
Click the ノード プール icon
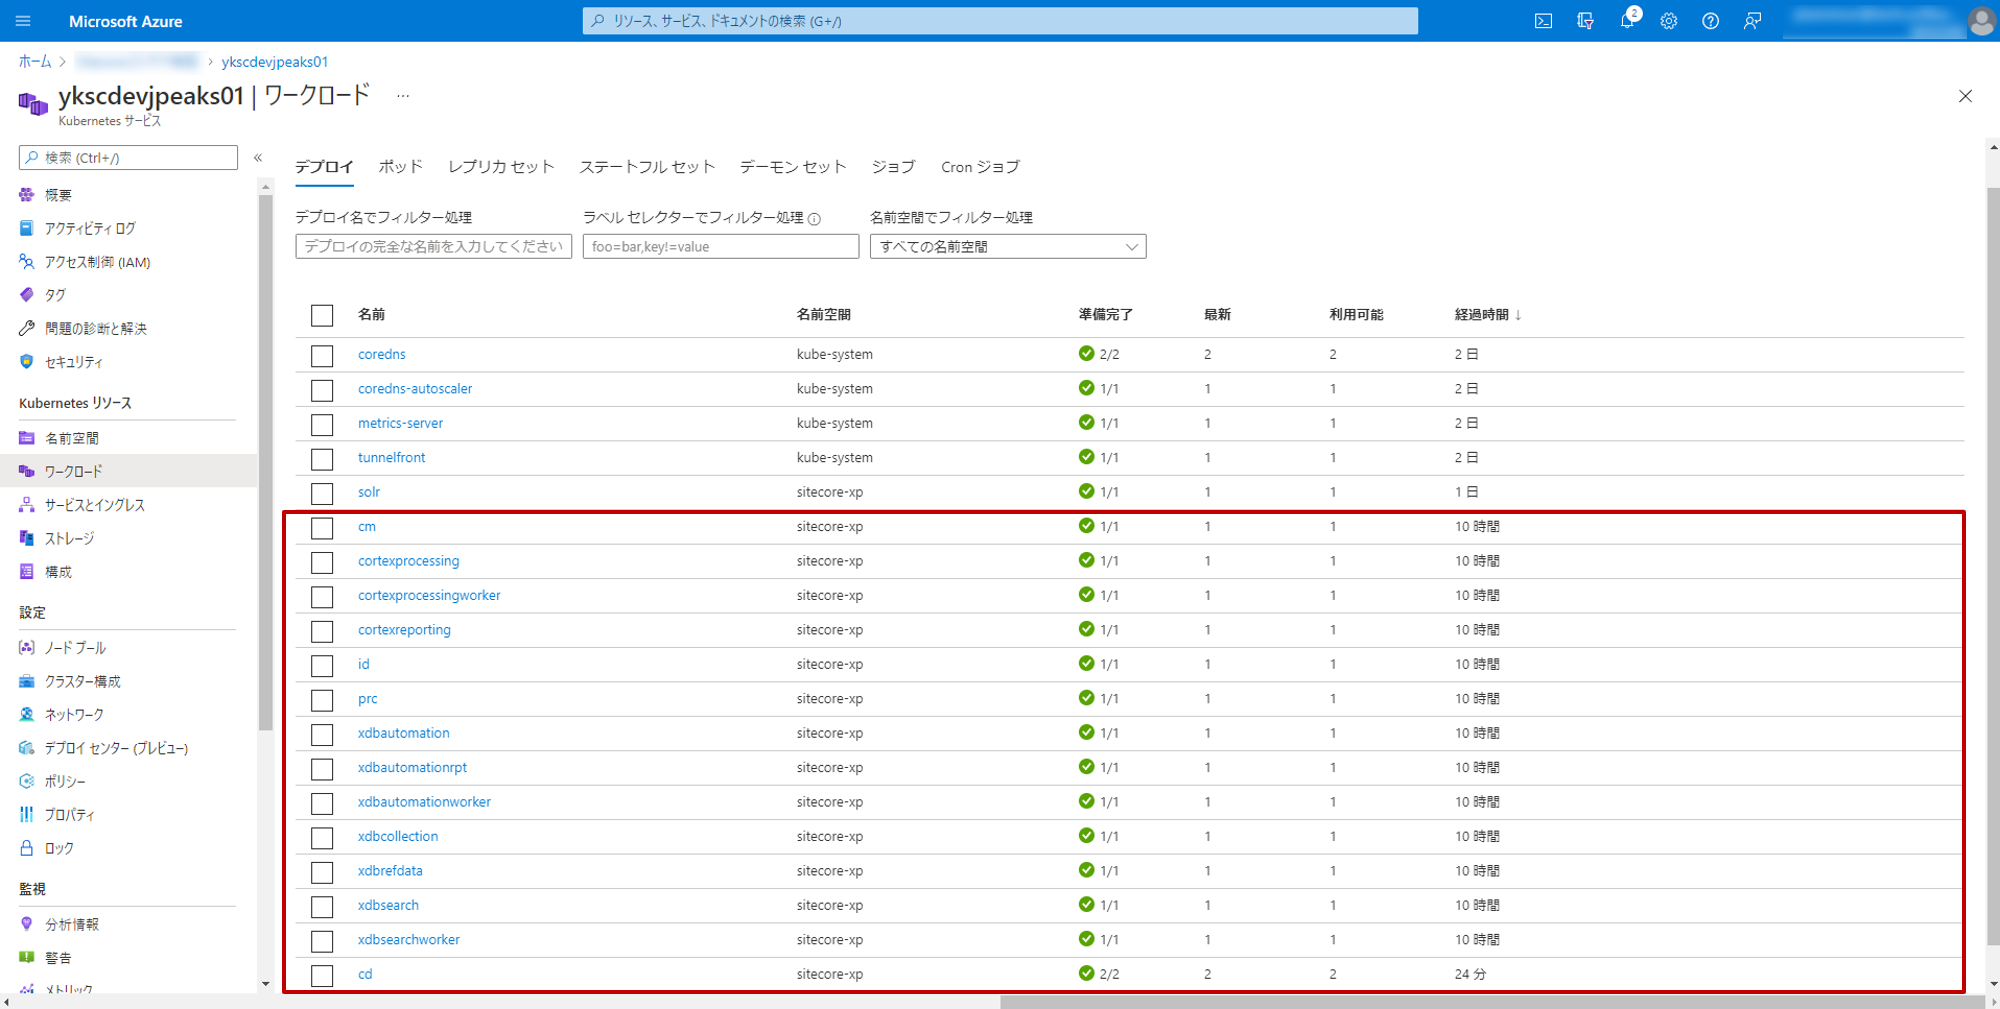[27, 648]
